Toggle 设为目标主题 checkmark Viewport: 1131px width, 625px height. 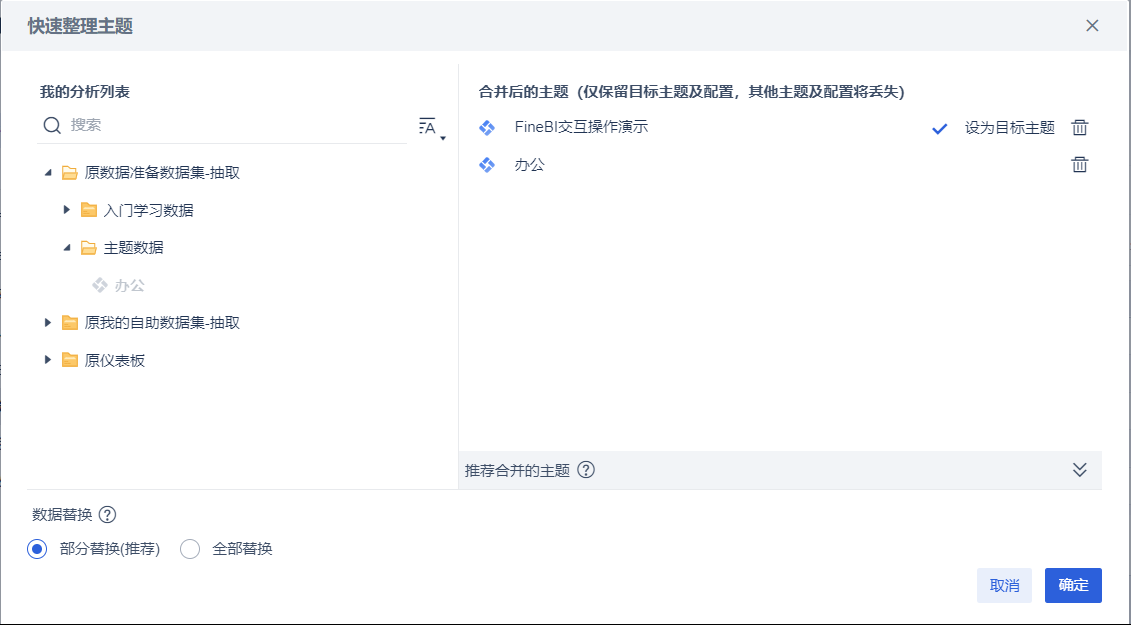click(x=939, y=128)
